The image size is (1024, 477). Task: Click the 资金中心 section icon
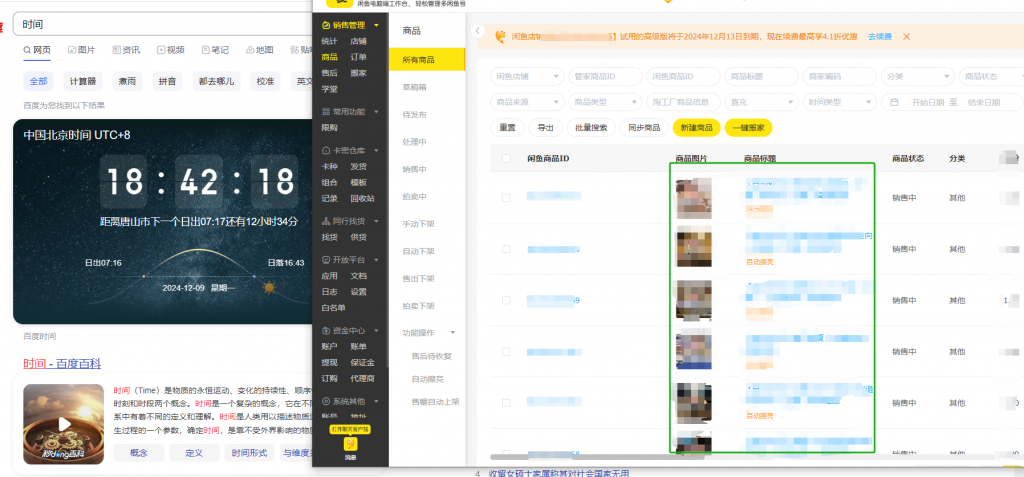[x=327, y=331]
